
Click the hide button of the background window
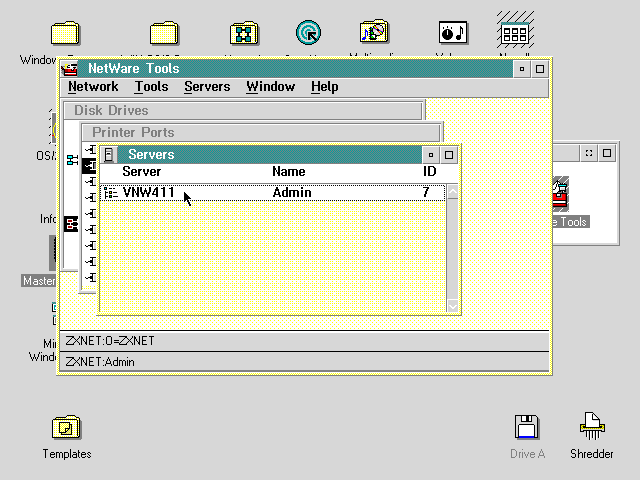[589, 153]
